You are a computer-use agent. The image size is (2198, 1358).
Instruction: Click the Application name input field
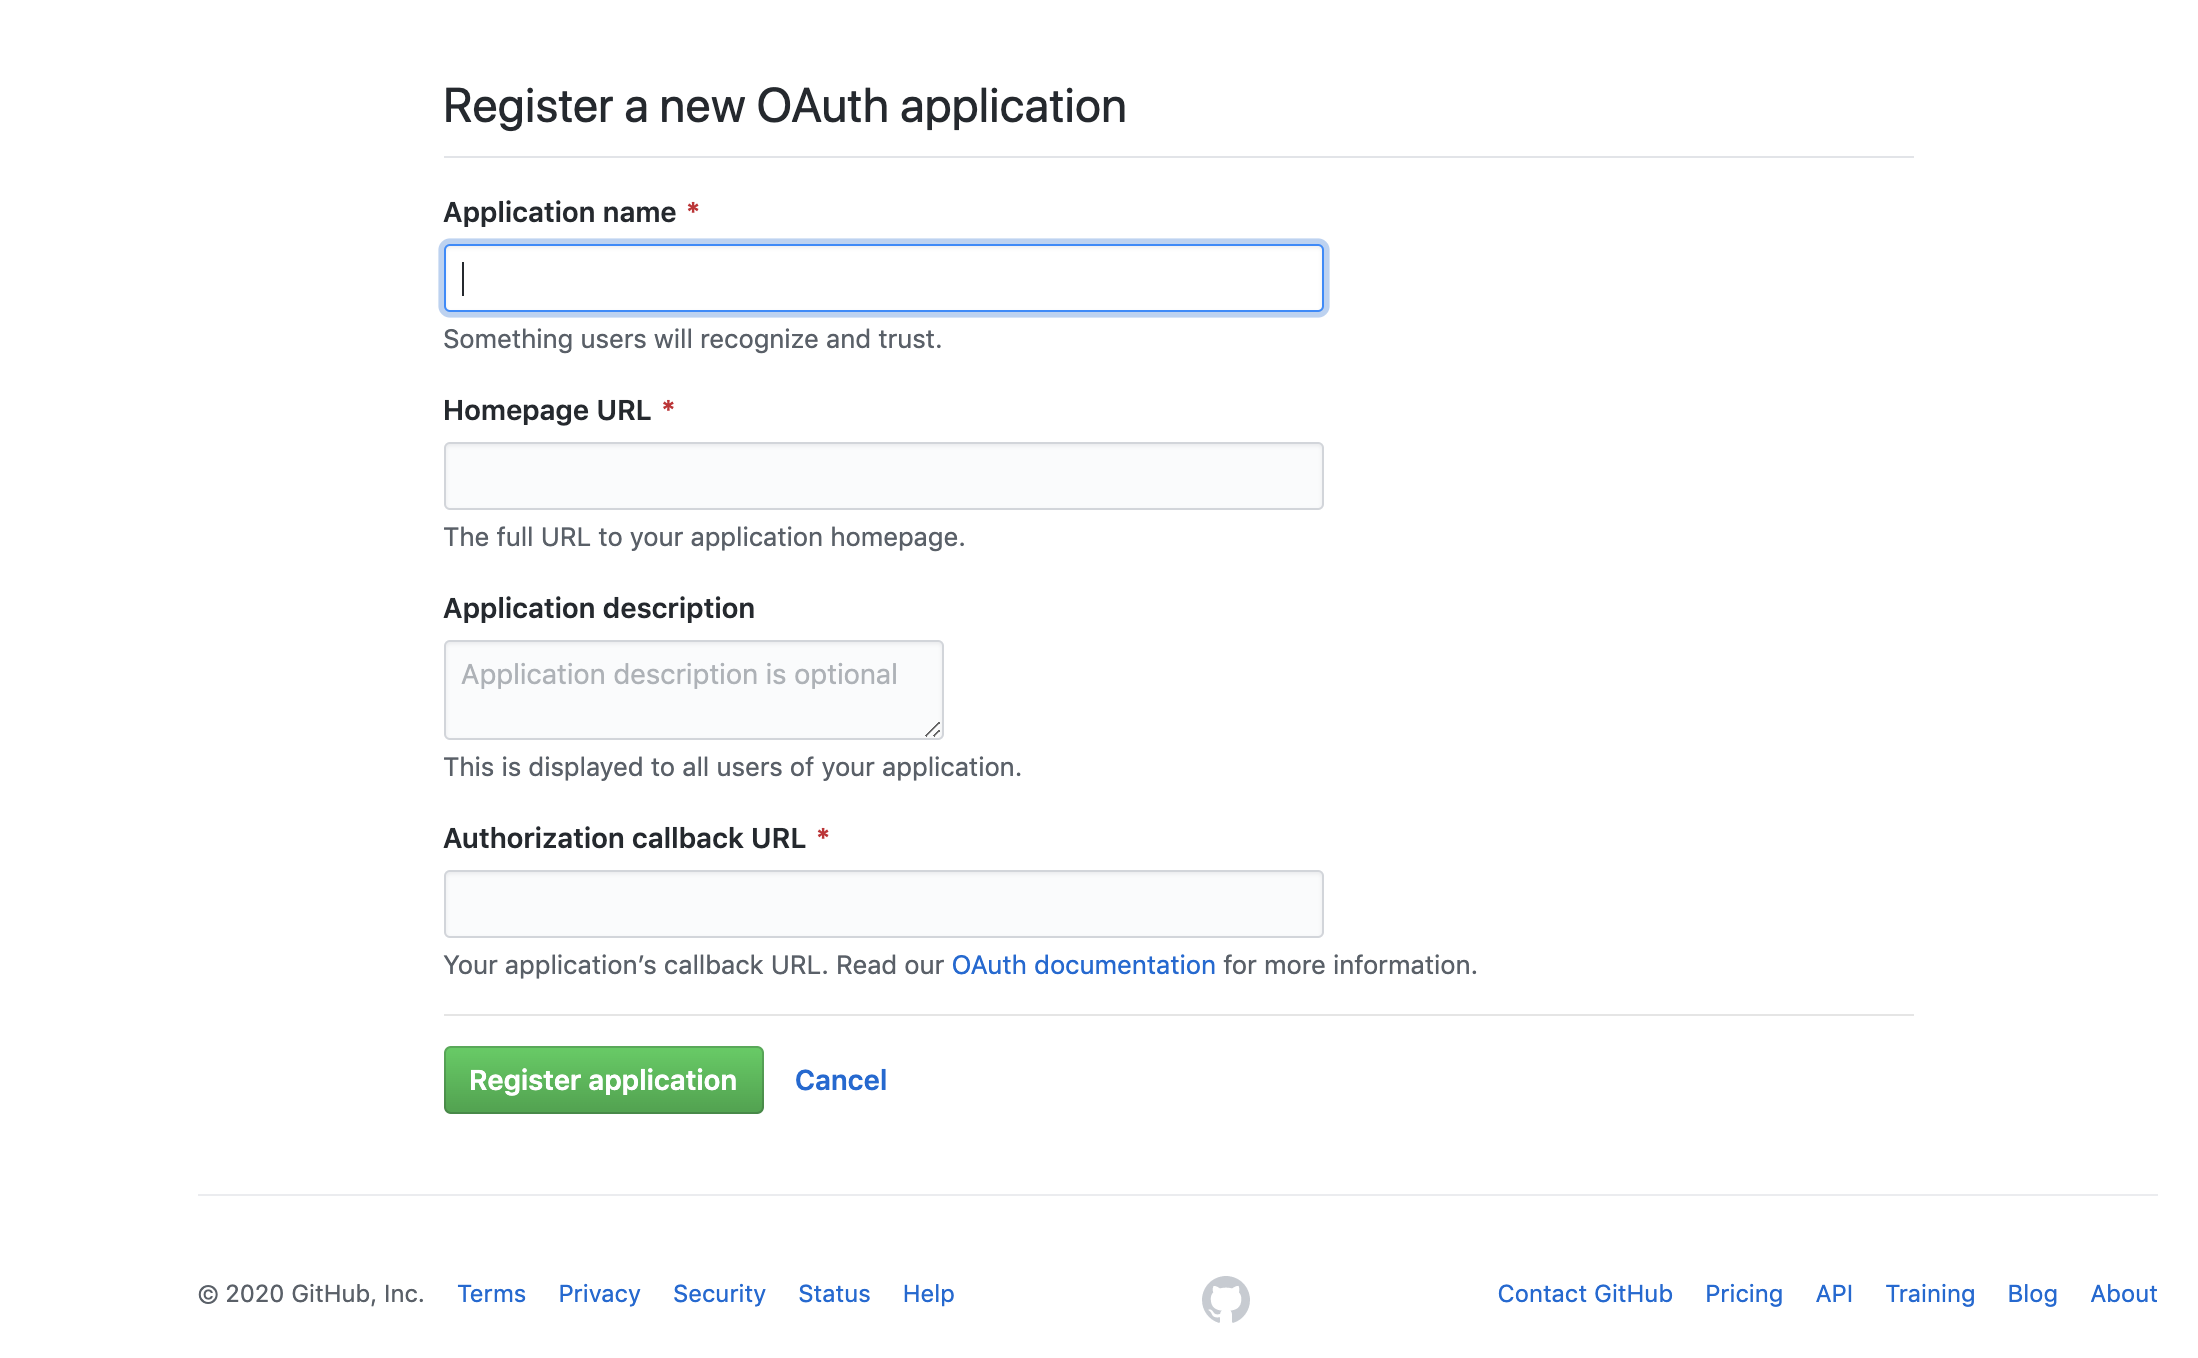point(884,278)
